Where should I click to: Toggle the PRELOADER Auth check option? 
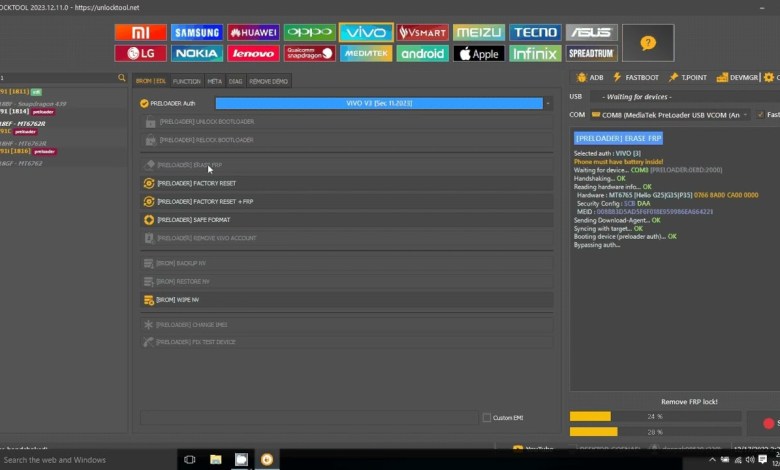pyautogui.click(x=145, y=103)
